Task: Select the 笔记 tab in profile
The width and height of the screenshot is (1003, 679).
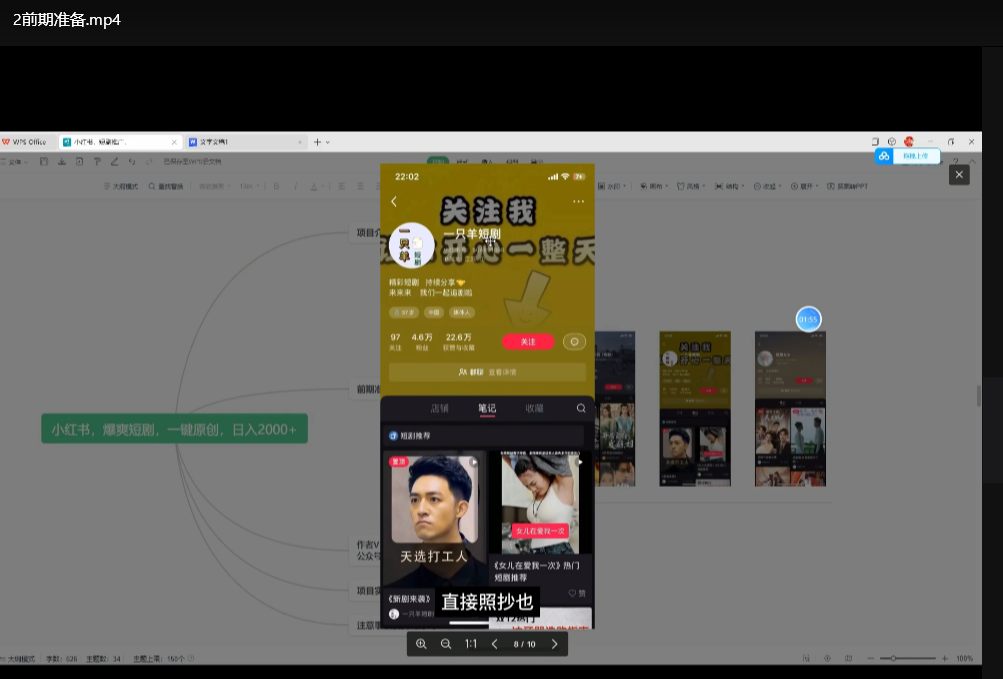Action: click(487, 408)
